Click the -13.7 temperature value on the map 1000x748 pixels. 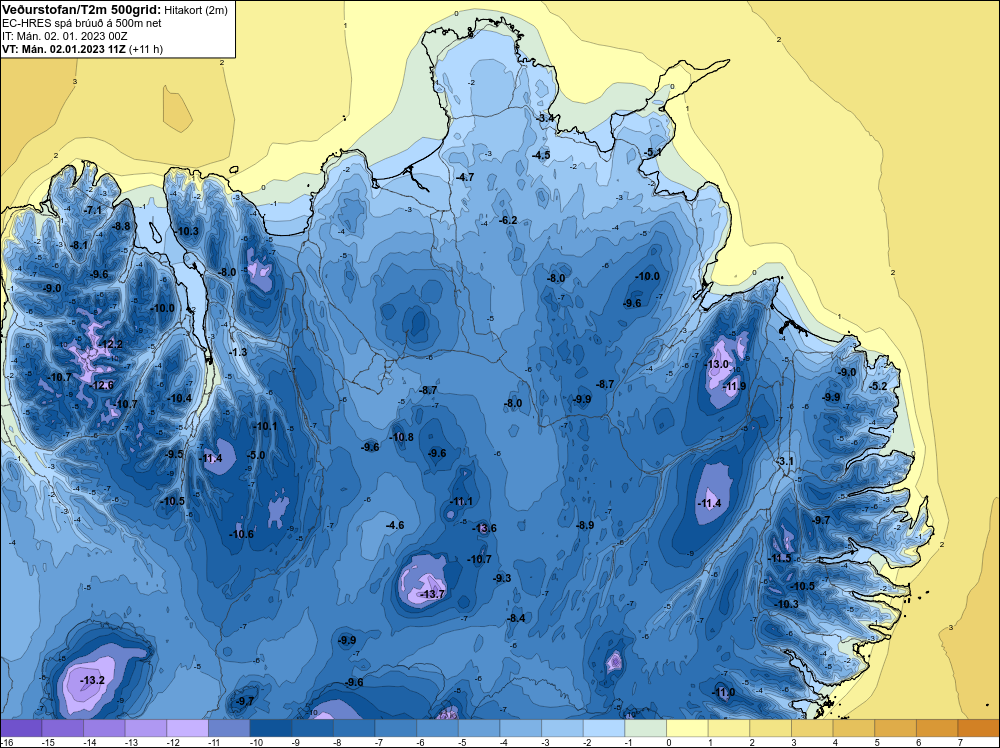click(434, 594)
